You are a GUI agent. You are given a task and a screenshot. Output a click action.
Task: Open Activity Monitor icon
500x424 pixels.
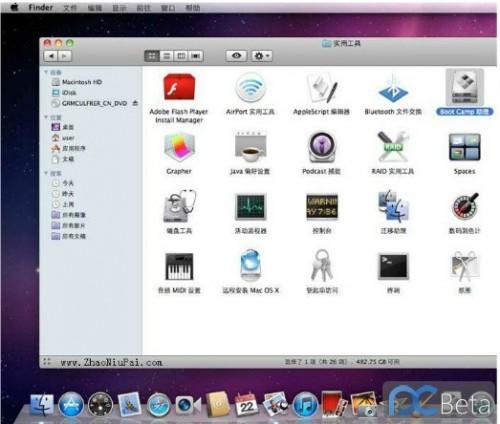250,207
